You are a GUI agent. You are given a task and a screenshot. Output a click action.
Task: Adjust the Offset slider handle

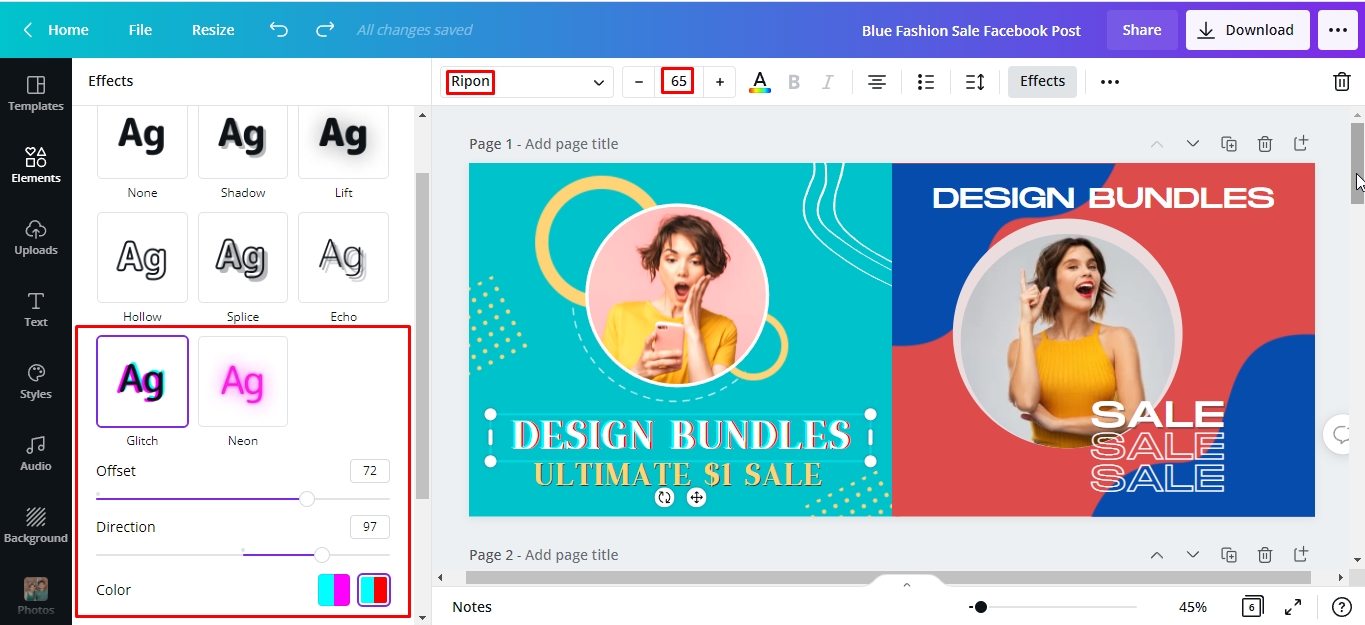pyautogui.click(x=307, y=498)
